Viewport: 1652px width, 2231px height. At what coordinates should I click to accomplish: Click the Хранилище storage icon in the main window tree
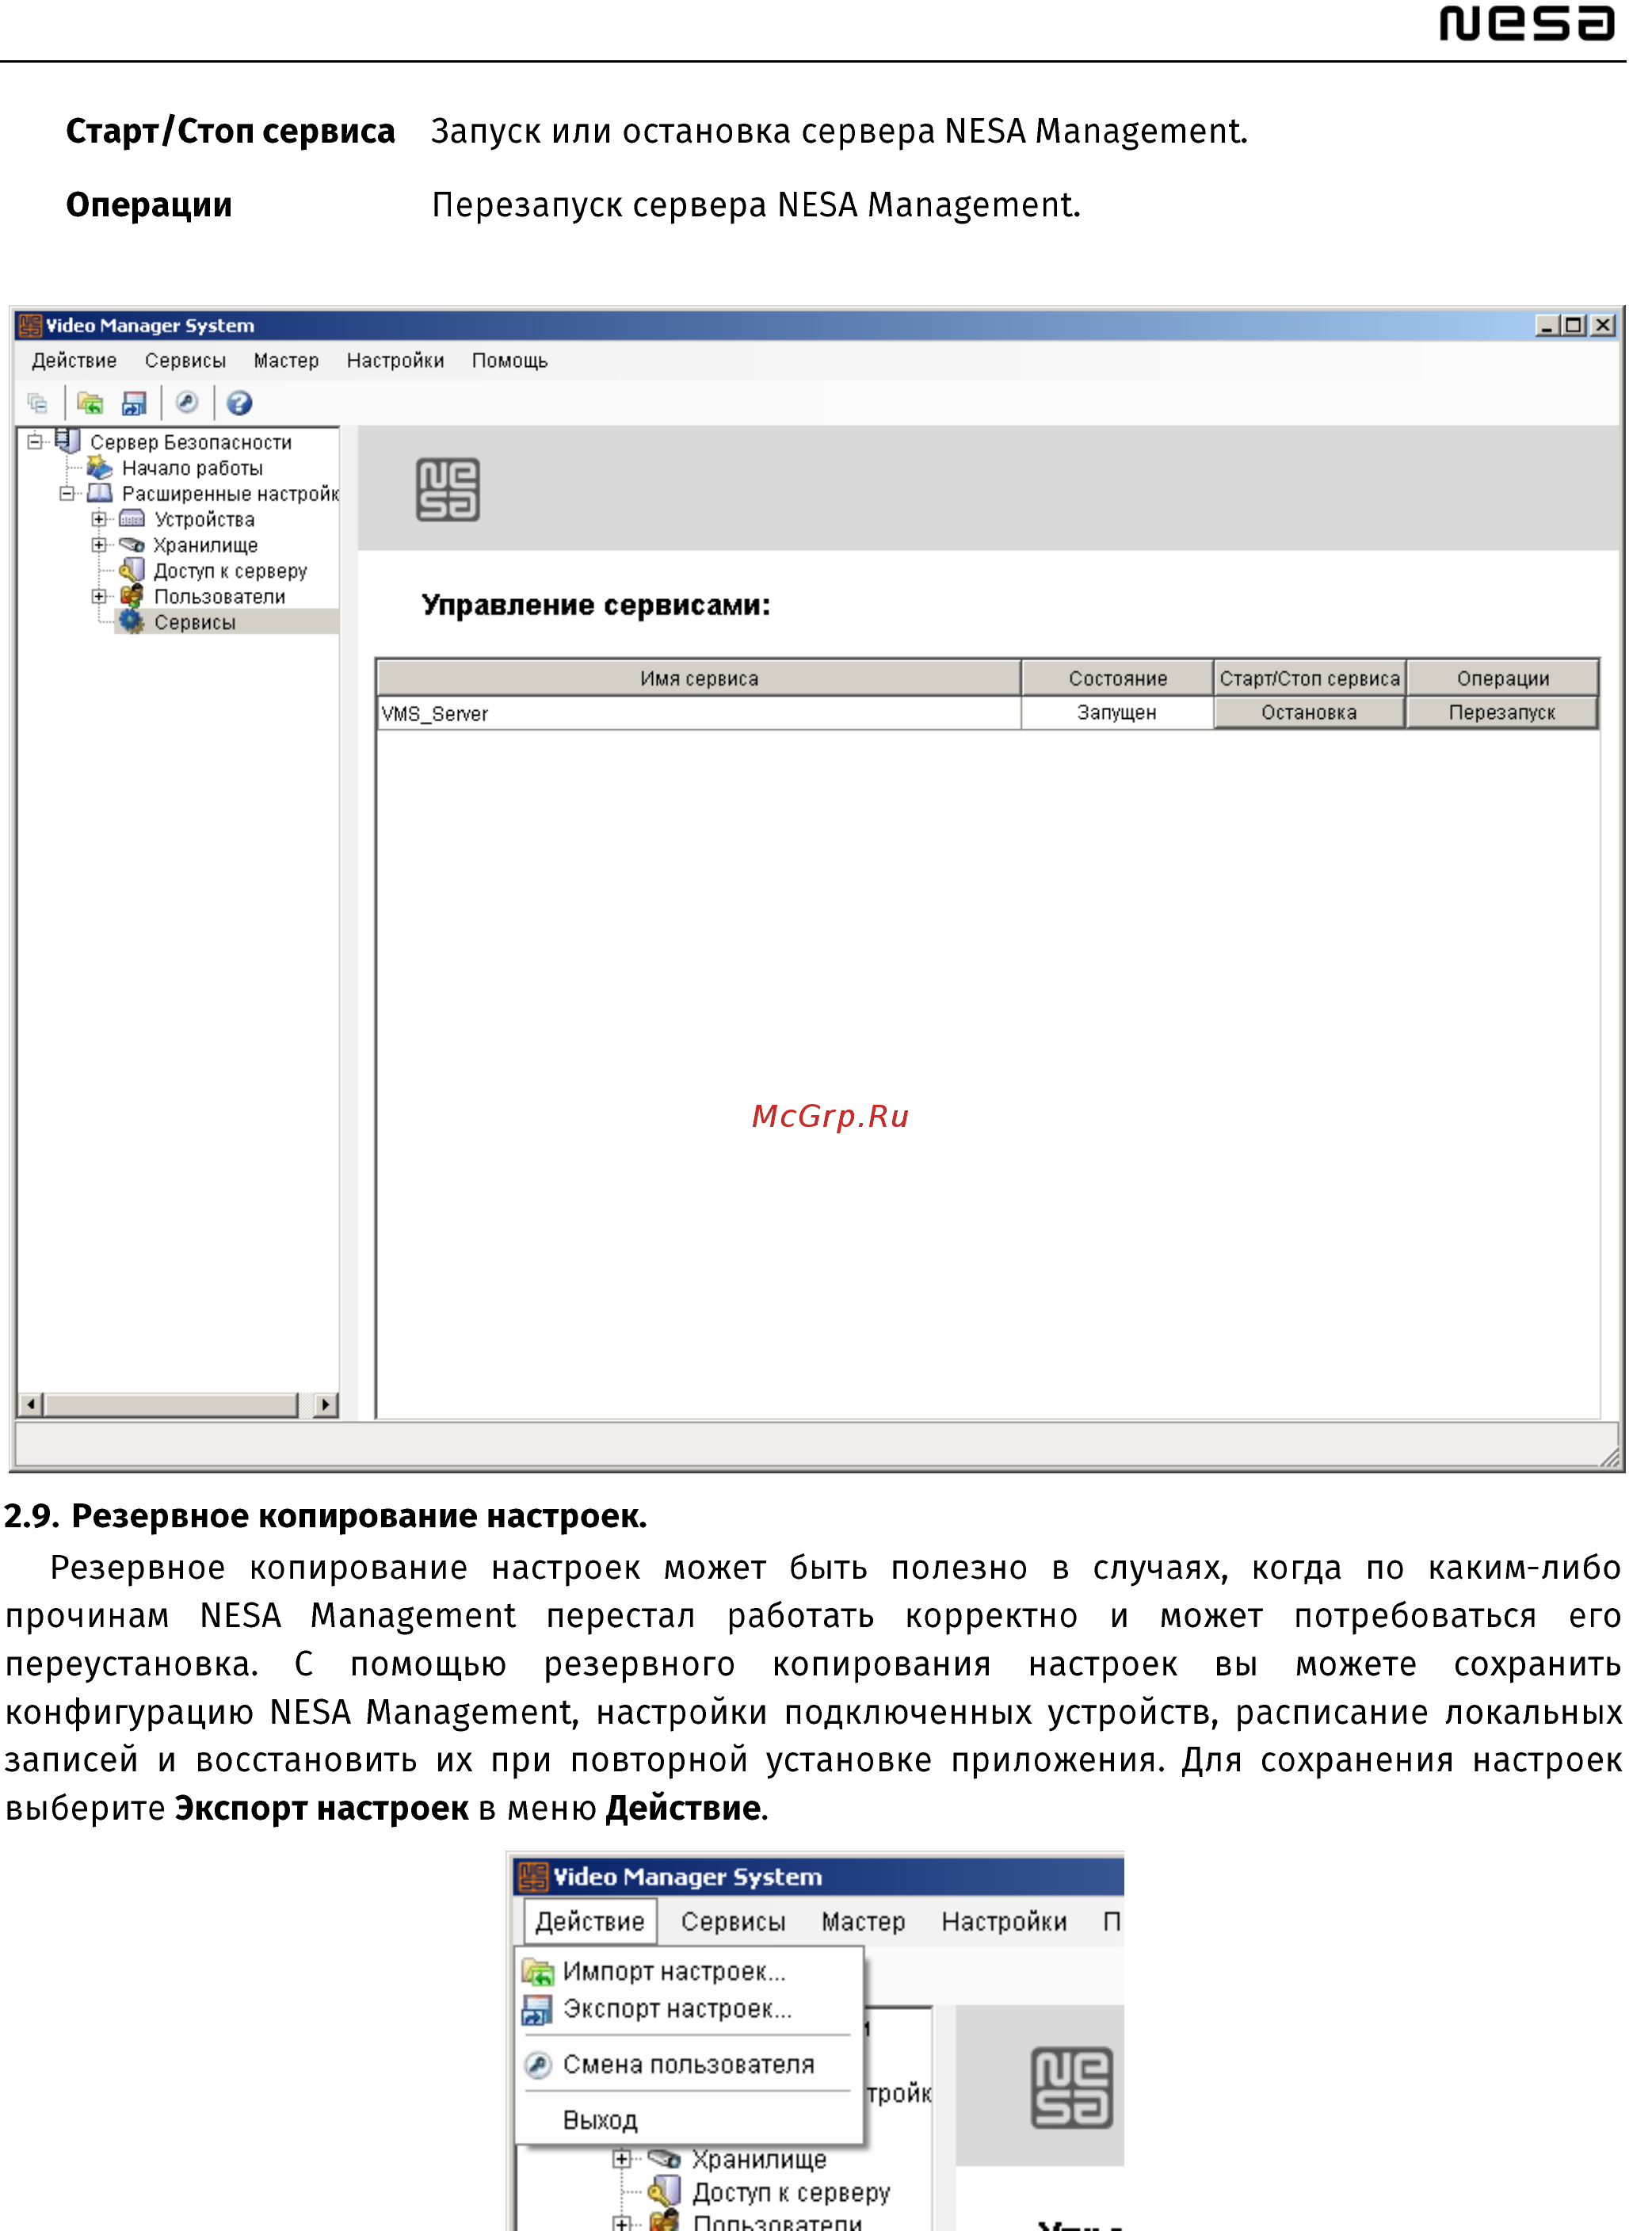[x=132, y=545]
